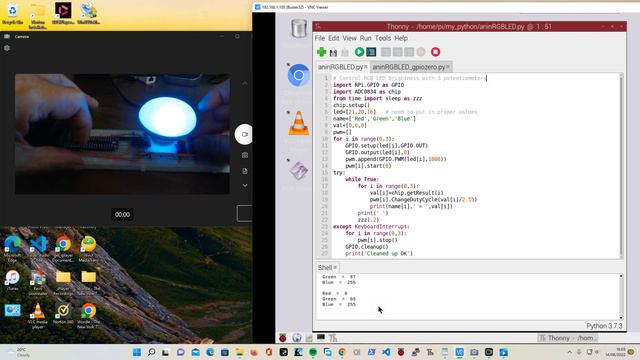Show hidden system tray icons chevron
This screenshot has width=640, height=360.
point(569,352)
